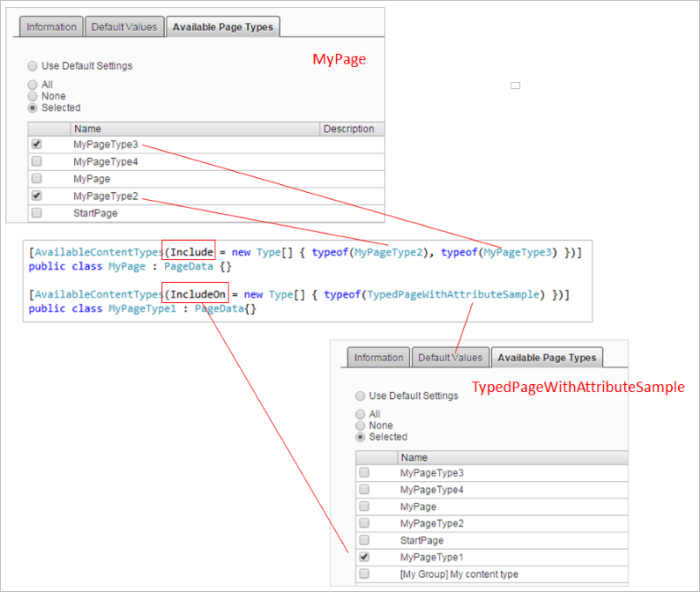Choose the Selected radio in bottom TypedPageWithAttributeSample panel

[x=361, y=437]
